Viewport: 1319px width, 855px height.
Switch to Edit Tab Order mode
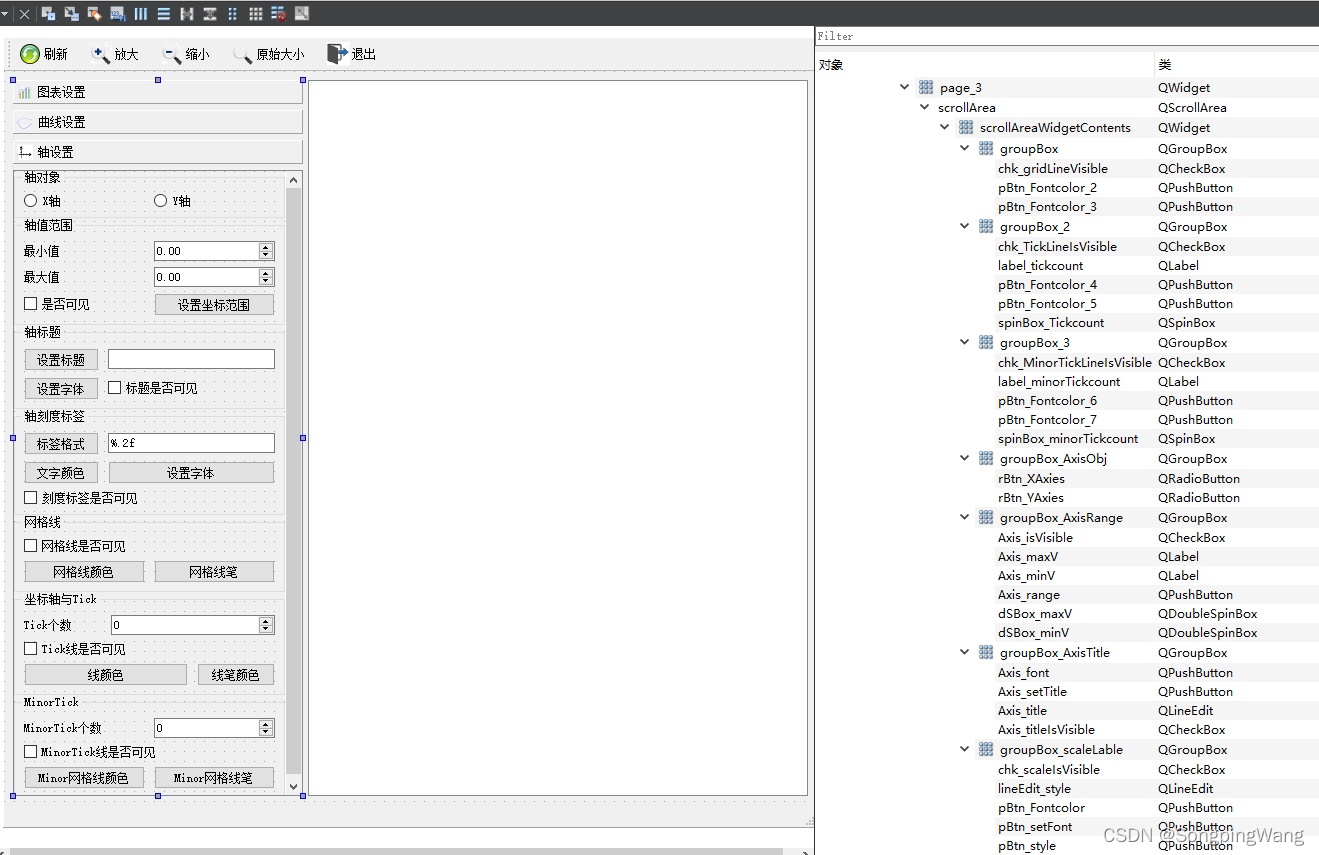click(x=117, y=14)
